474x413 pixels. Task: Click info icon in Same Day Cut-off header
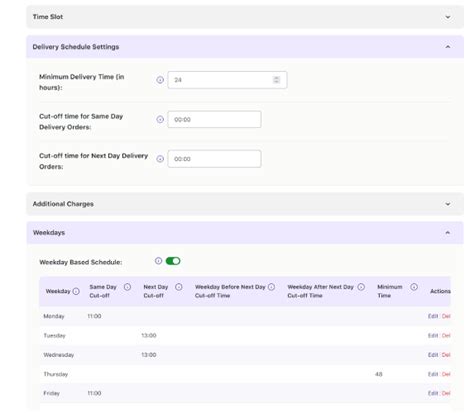pos(127,287)
